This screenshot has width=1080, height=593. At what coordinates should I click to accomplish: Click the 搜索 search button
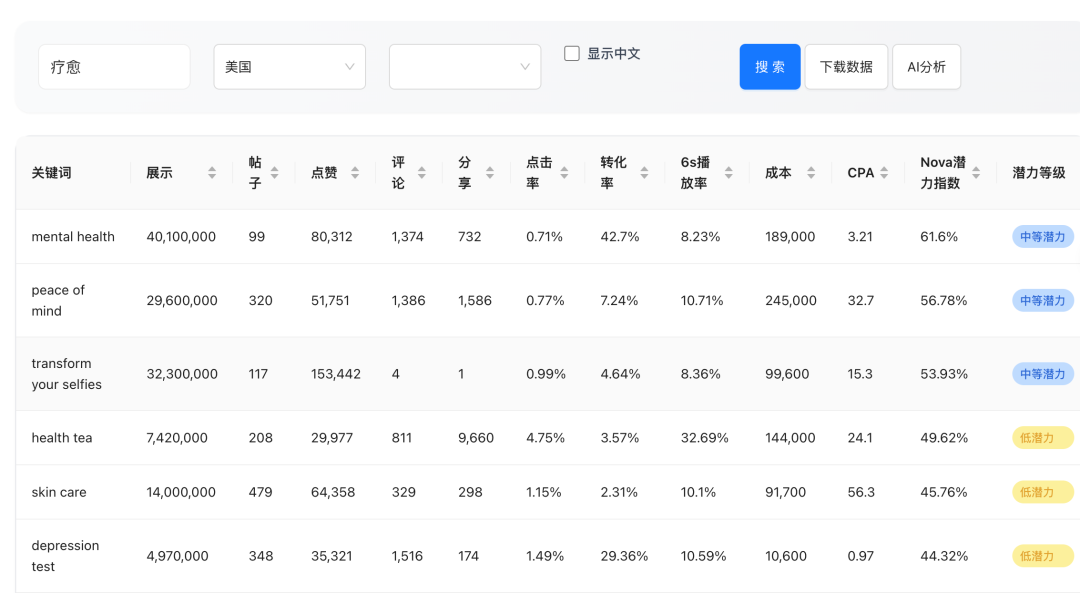coord(769,67)
